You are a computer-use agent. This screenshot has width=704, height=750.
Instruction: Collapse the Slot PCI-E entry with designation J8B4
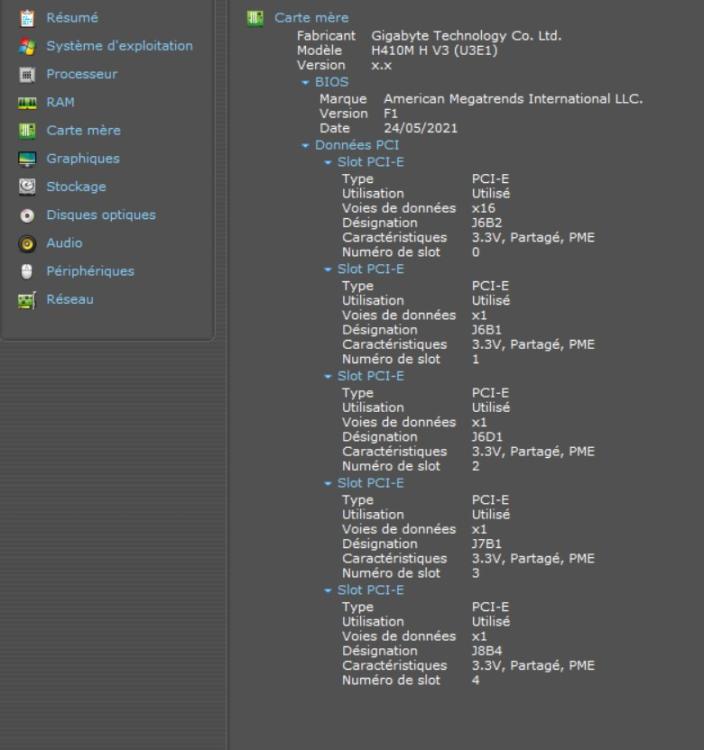pyautogui.click(x=328, y=591)
